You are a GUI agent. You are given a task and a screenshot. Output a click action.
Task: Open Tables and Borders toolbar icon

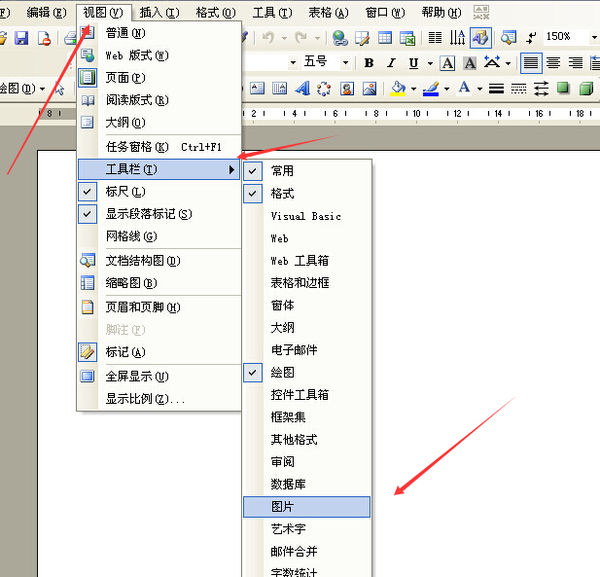coord(362,38)
